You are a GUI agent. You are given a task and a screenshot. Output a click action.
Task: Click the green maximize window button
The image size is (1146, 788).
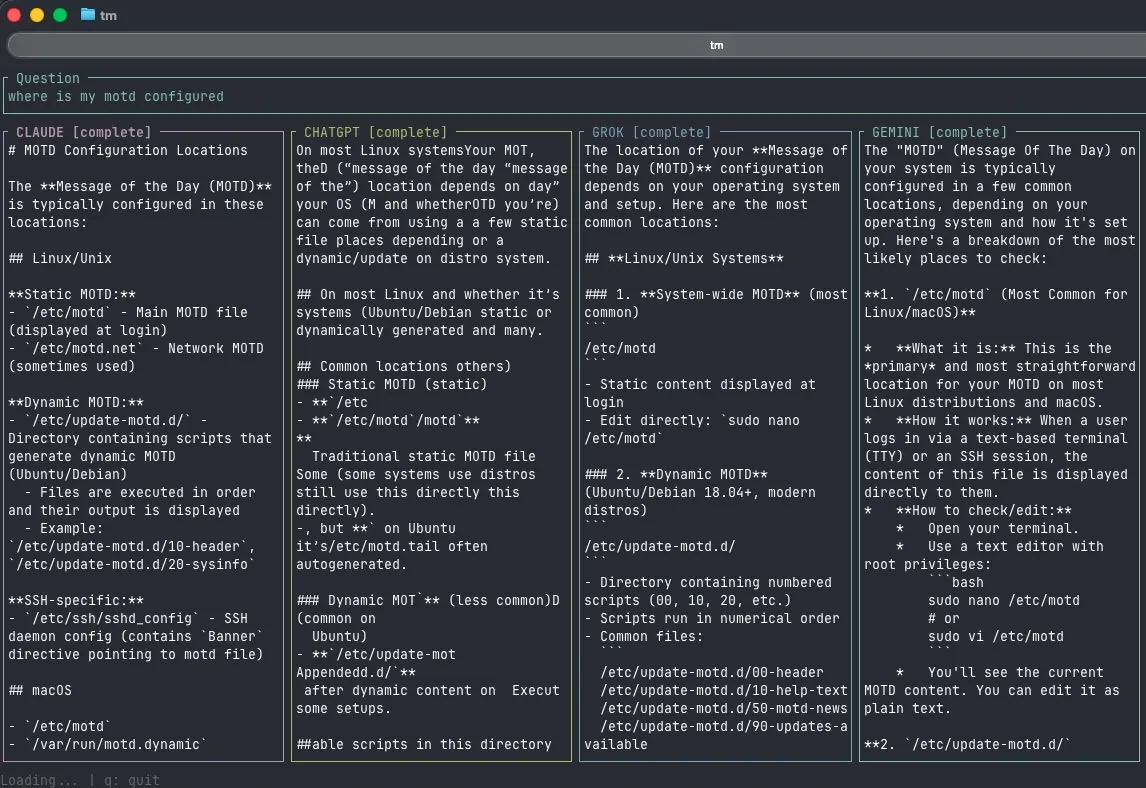coord(61,15)
